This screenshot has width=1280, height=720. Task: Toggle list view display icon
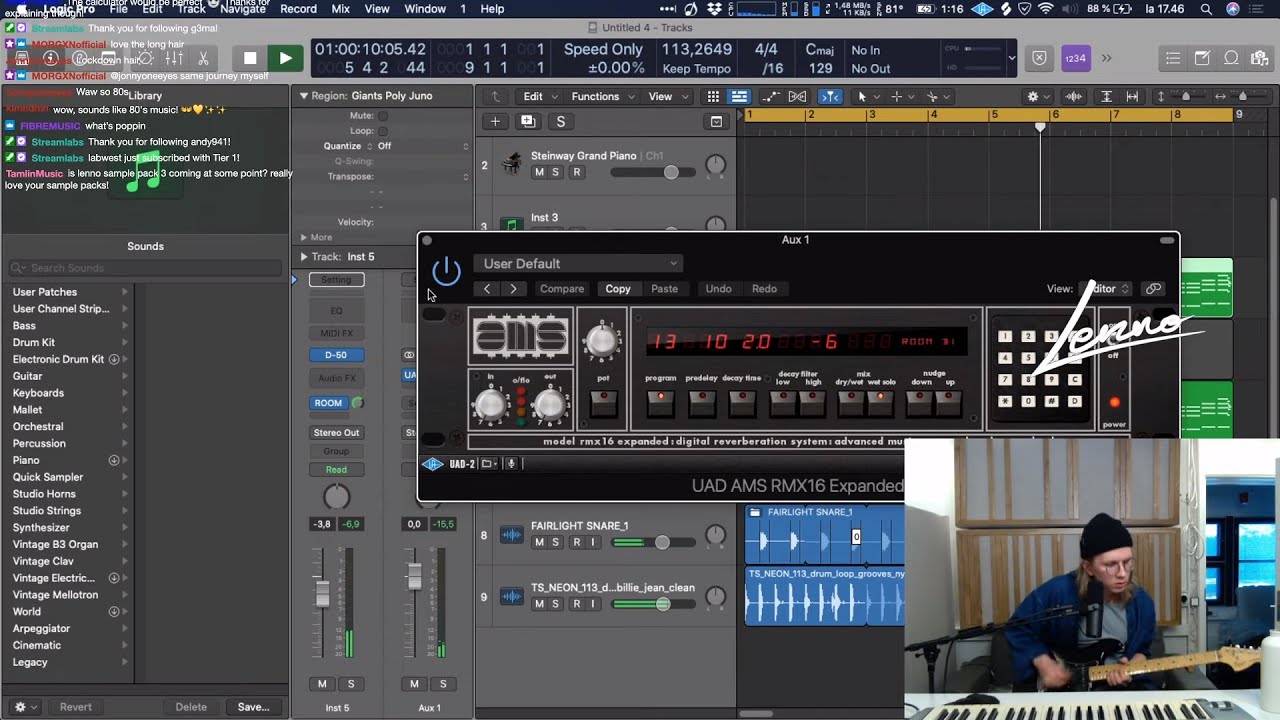[738, 97]
